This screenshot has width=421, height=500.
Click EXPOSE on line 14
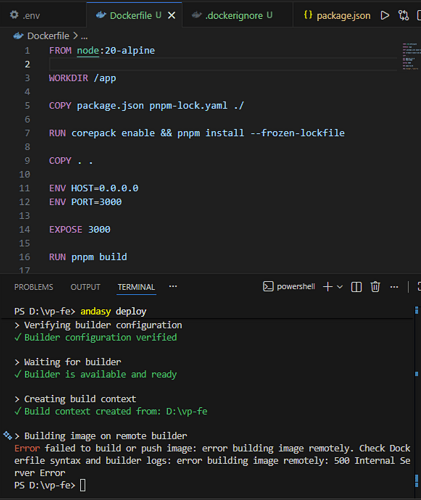pyautogui.click(x=66, y=230)
